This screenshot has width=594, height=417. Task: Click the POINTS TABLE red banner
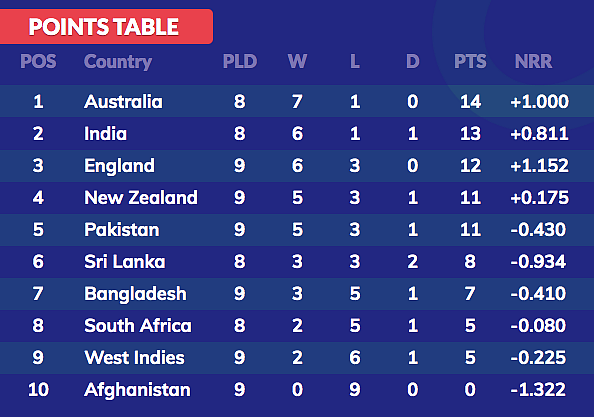pos(106,27)
